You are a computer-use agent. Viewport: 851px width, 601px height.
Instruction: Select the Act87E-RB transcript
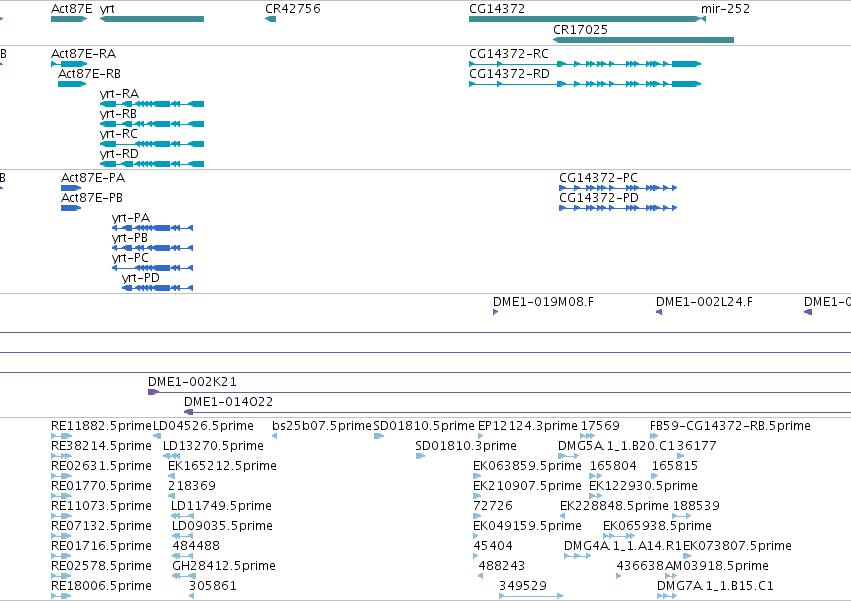[x=72, y=84]
